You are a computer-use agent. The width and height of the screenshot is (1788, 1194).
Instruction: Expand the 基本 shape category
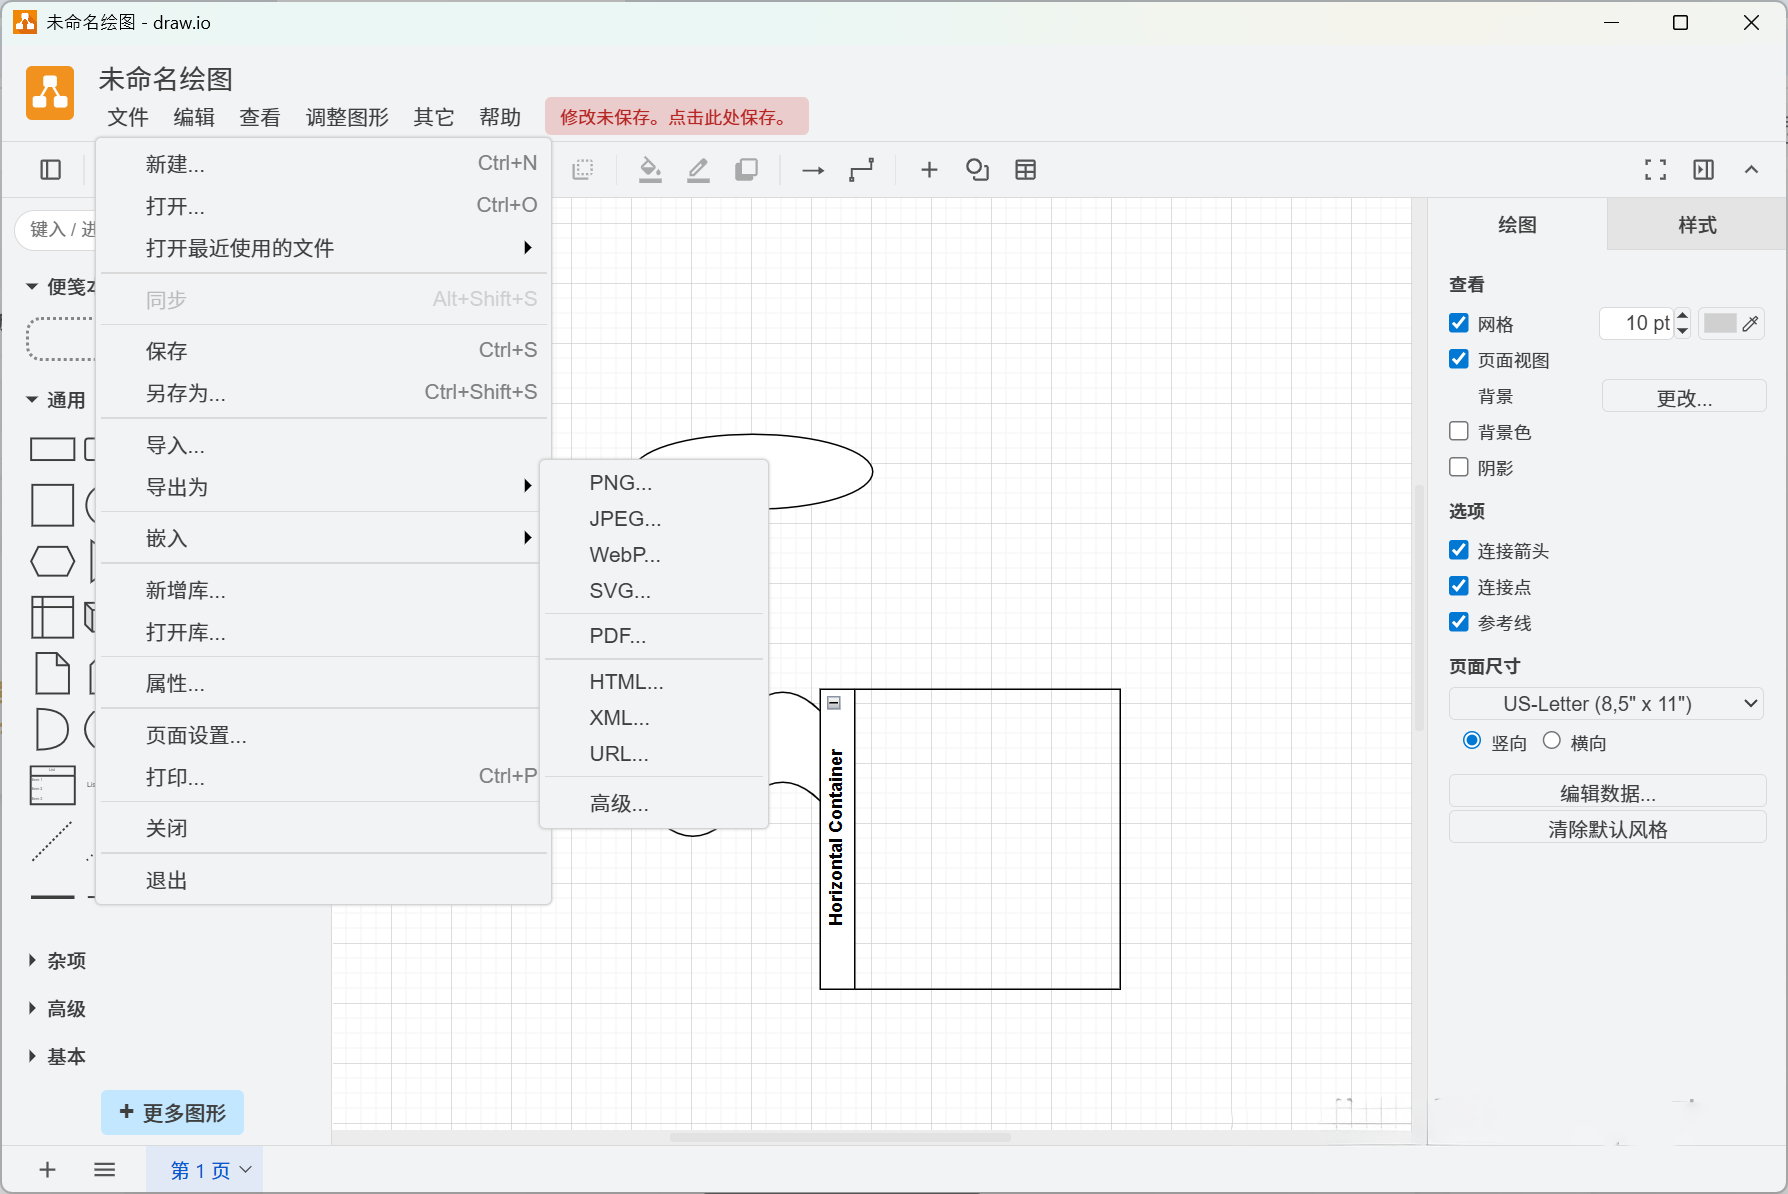click(x=56, y=1057)
